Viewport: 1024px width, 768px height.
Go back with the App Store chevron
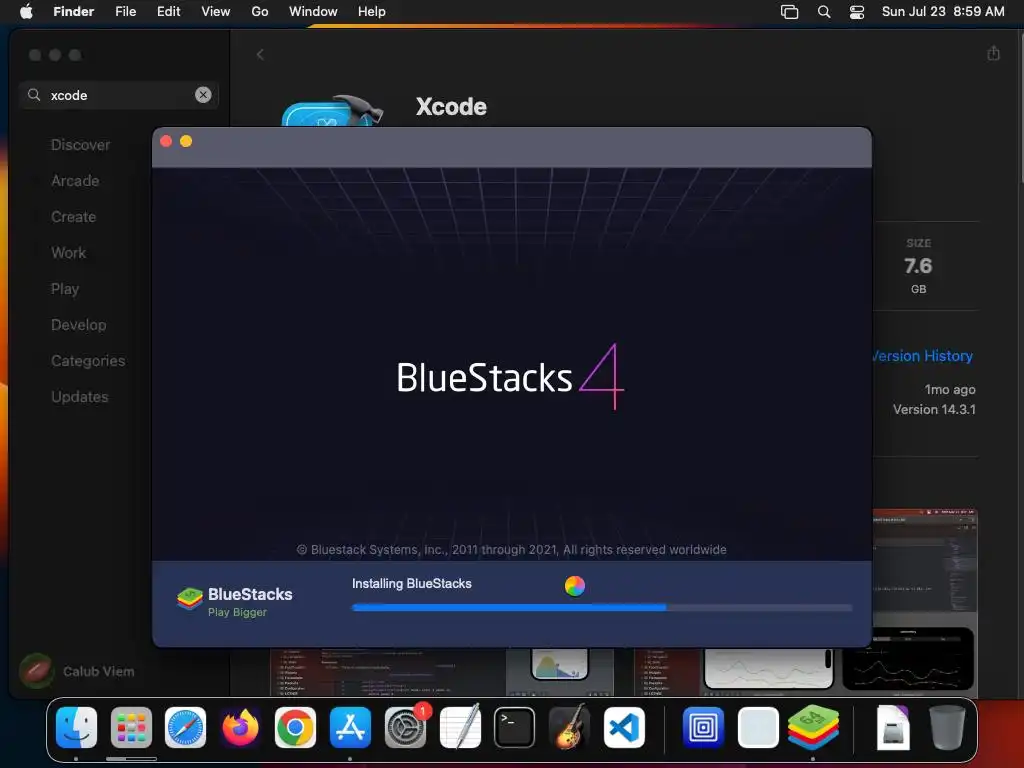[x=260, y=54]
